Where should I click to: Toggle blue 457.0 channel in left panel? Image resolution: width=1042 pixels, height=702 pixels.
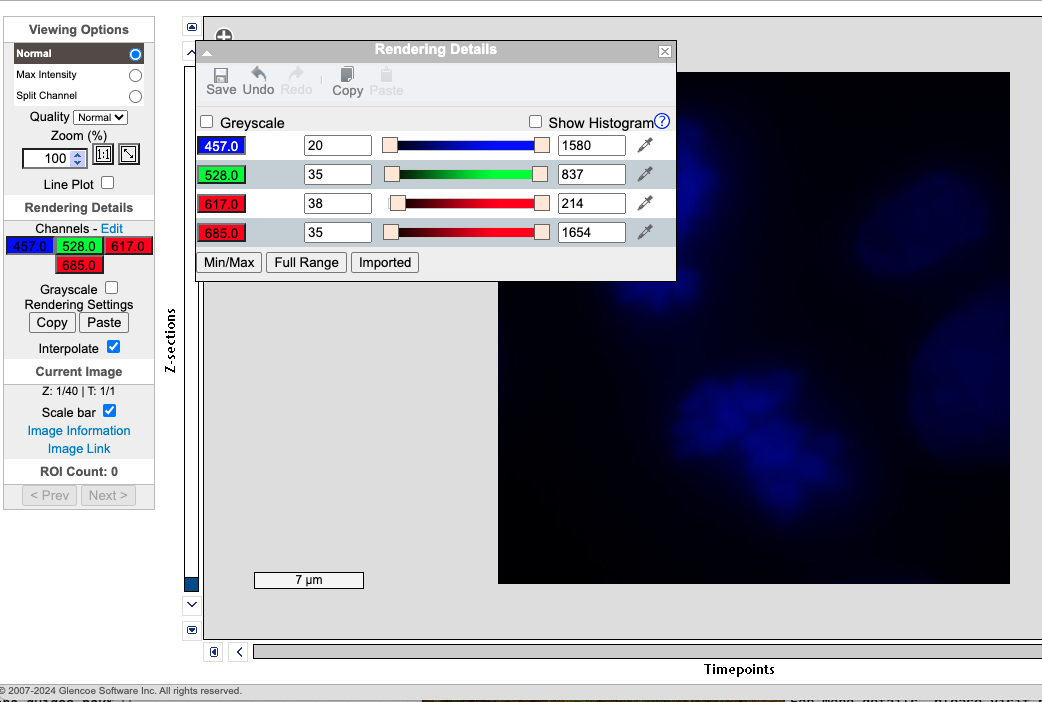click(x=30, y=246)
